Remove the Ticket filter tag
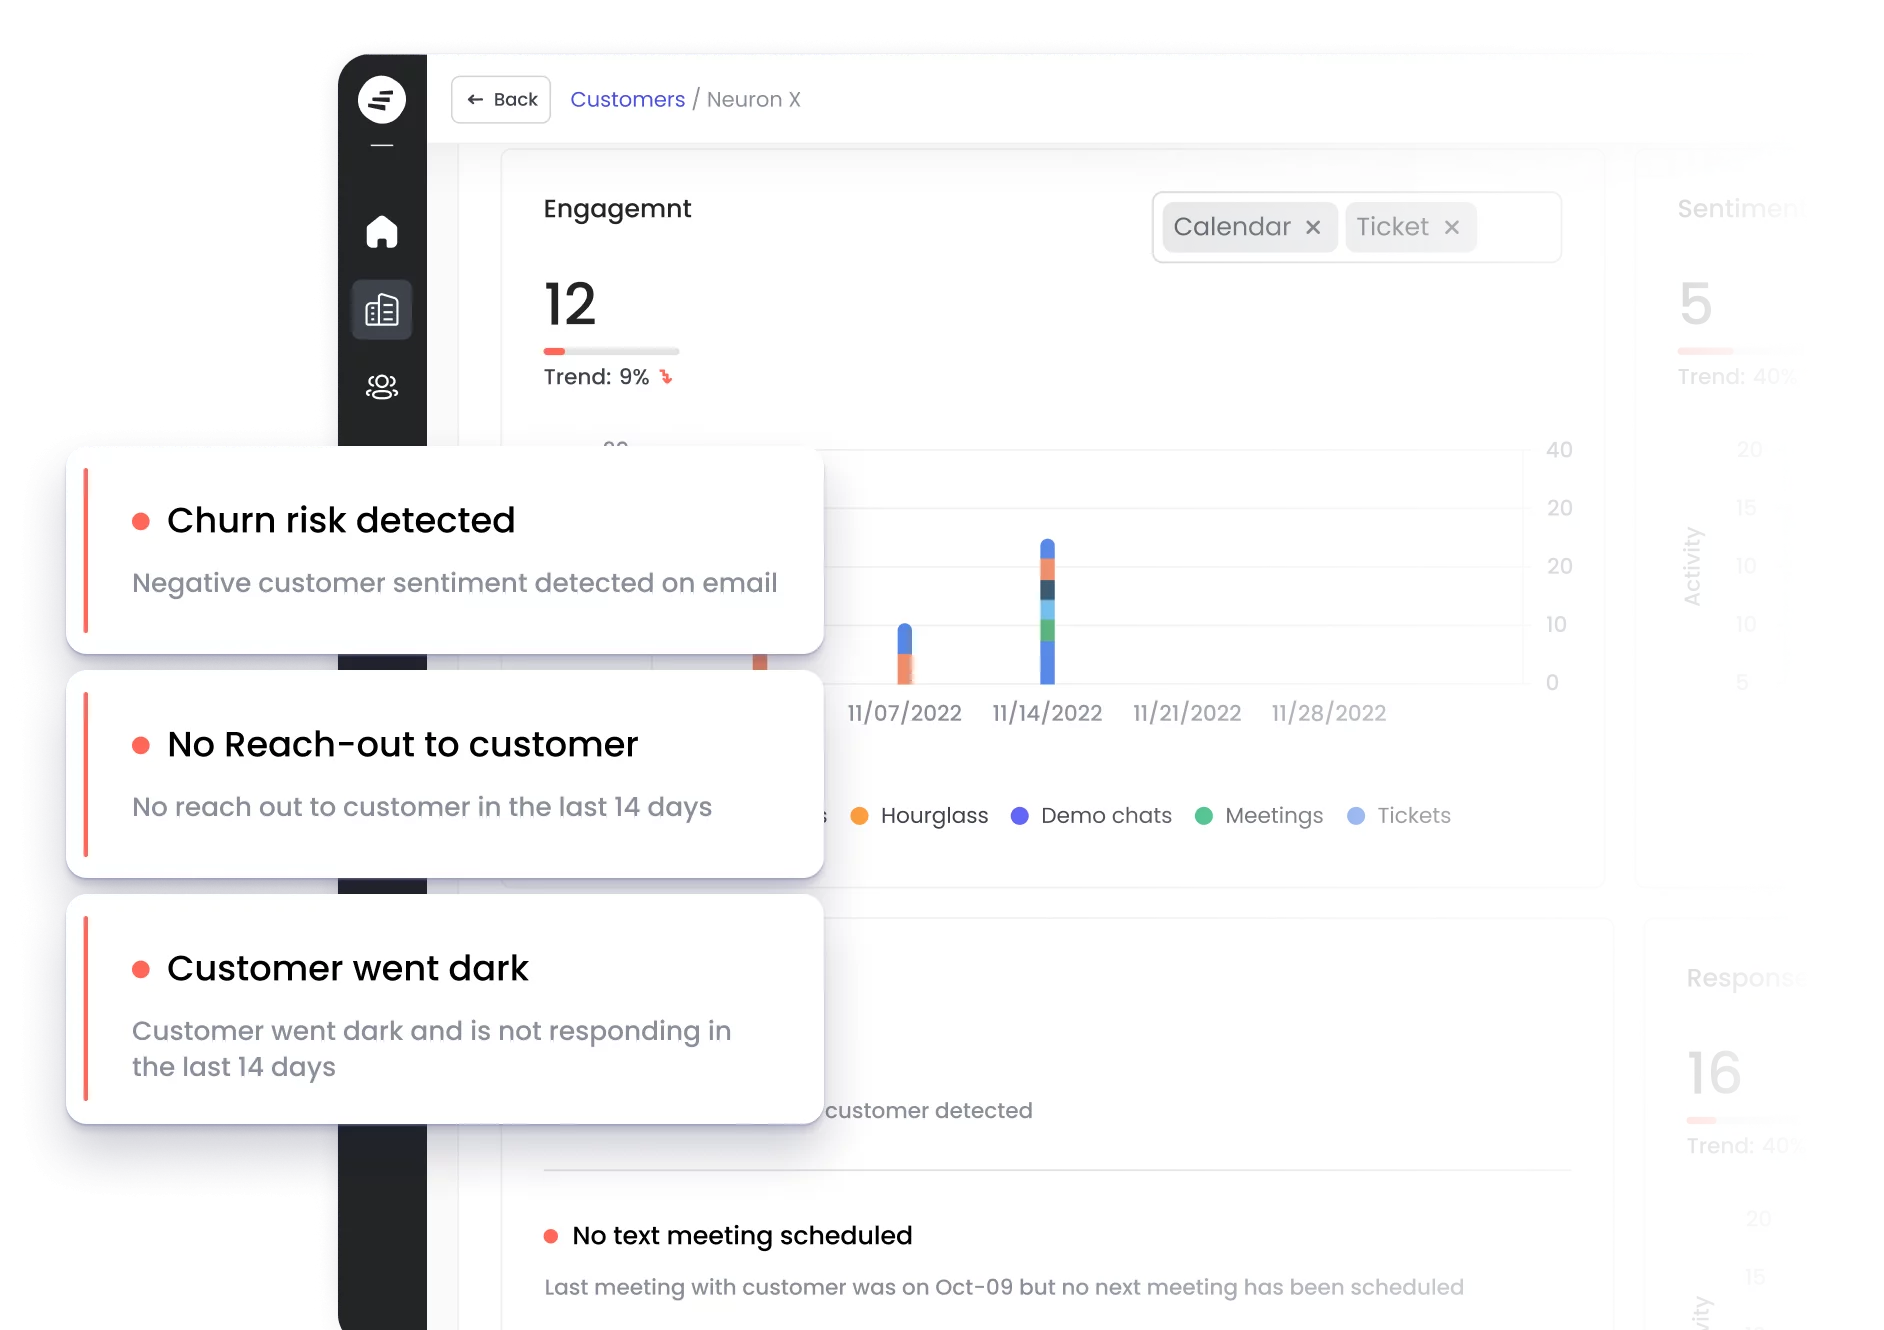1884x1330 pixels. pyautogui.click(x=1451, y=228)
